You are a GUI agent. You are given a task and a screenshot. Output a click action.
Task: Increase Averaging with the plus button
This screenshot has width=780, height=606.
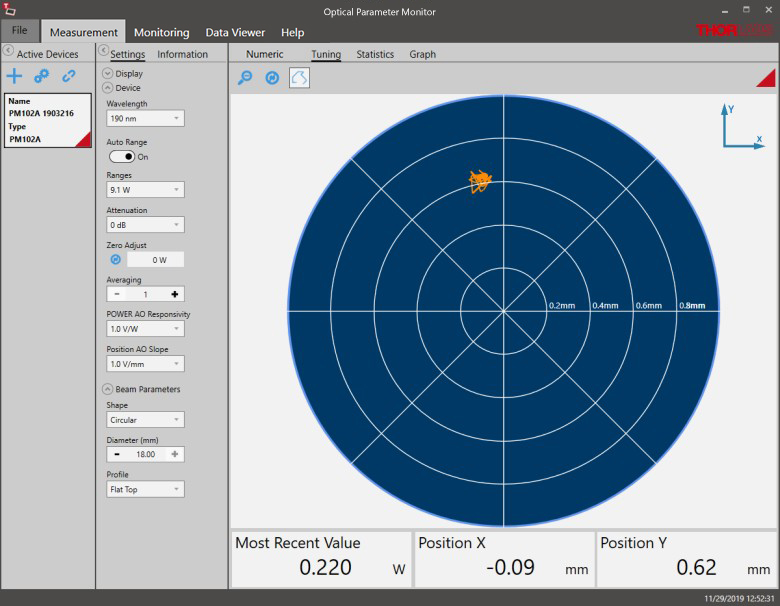(175, 294)
